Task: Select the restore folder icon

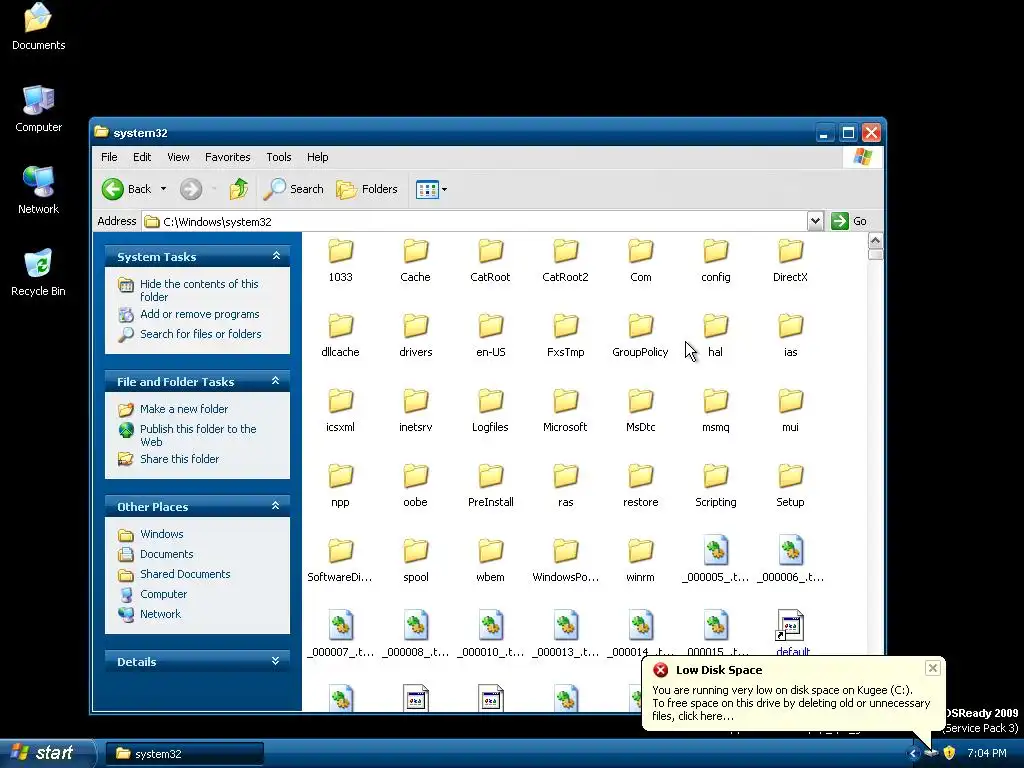Action: tap(641, 476)
